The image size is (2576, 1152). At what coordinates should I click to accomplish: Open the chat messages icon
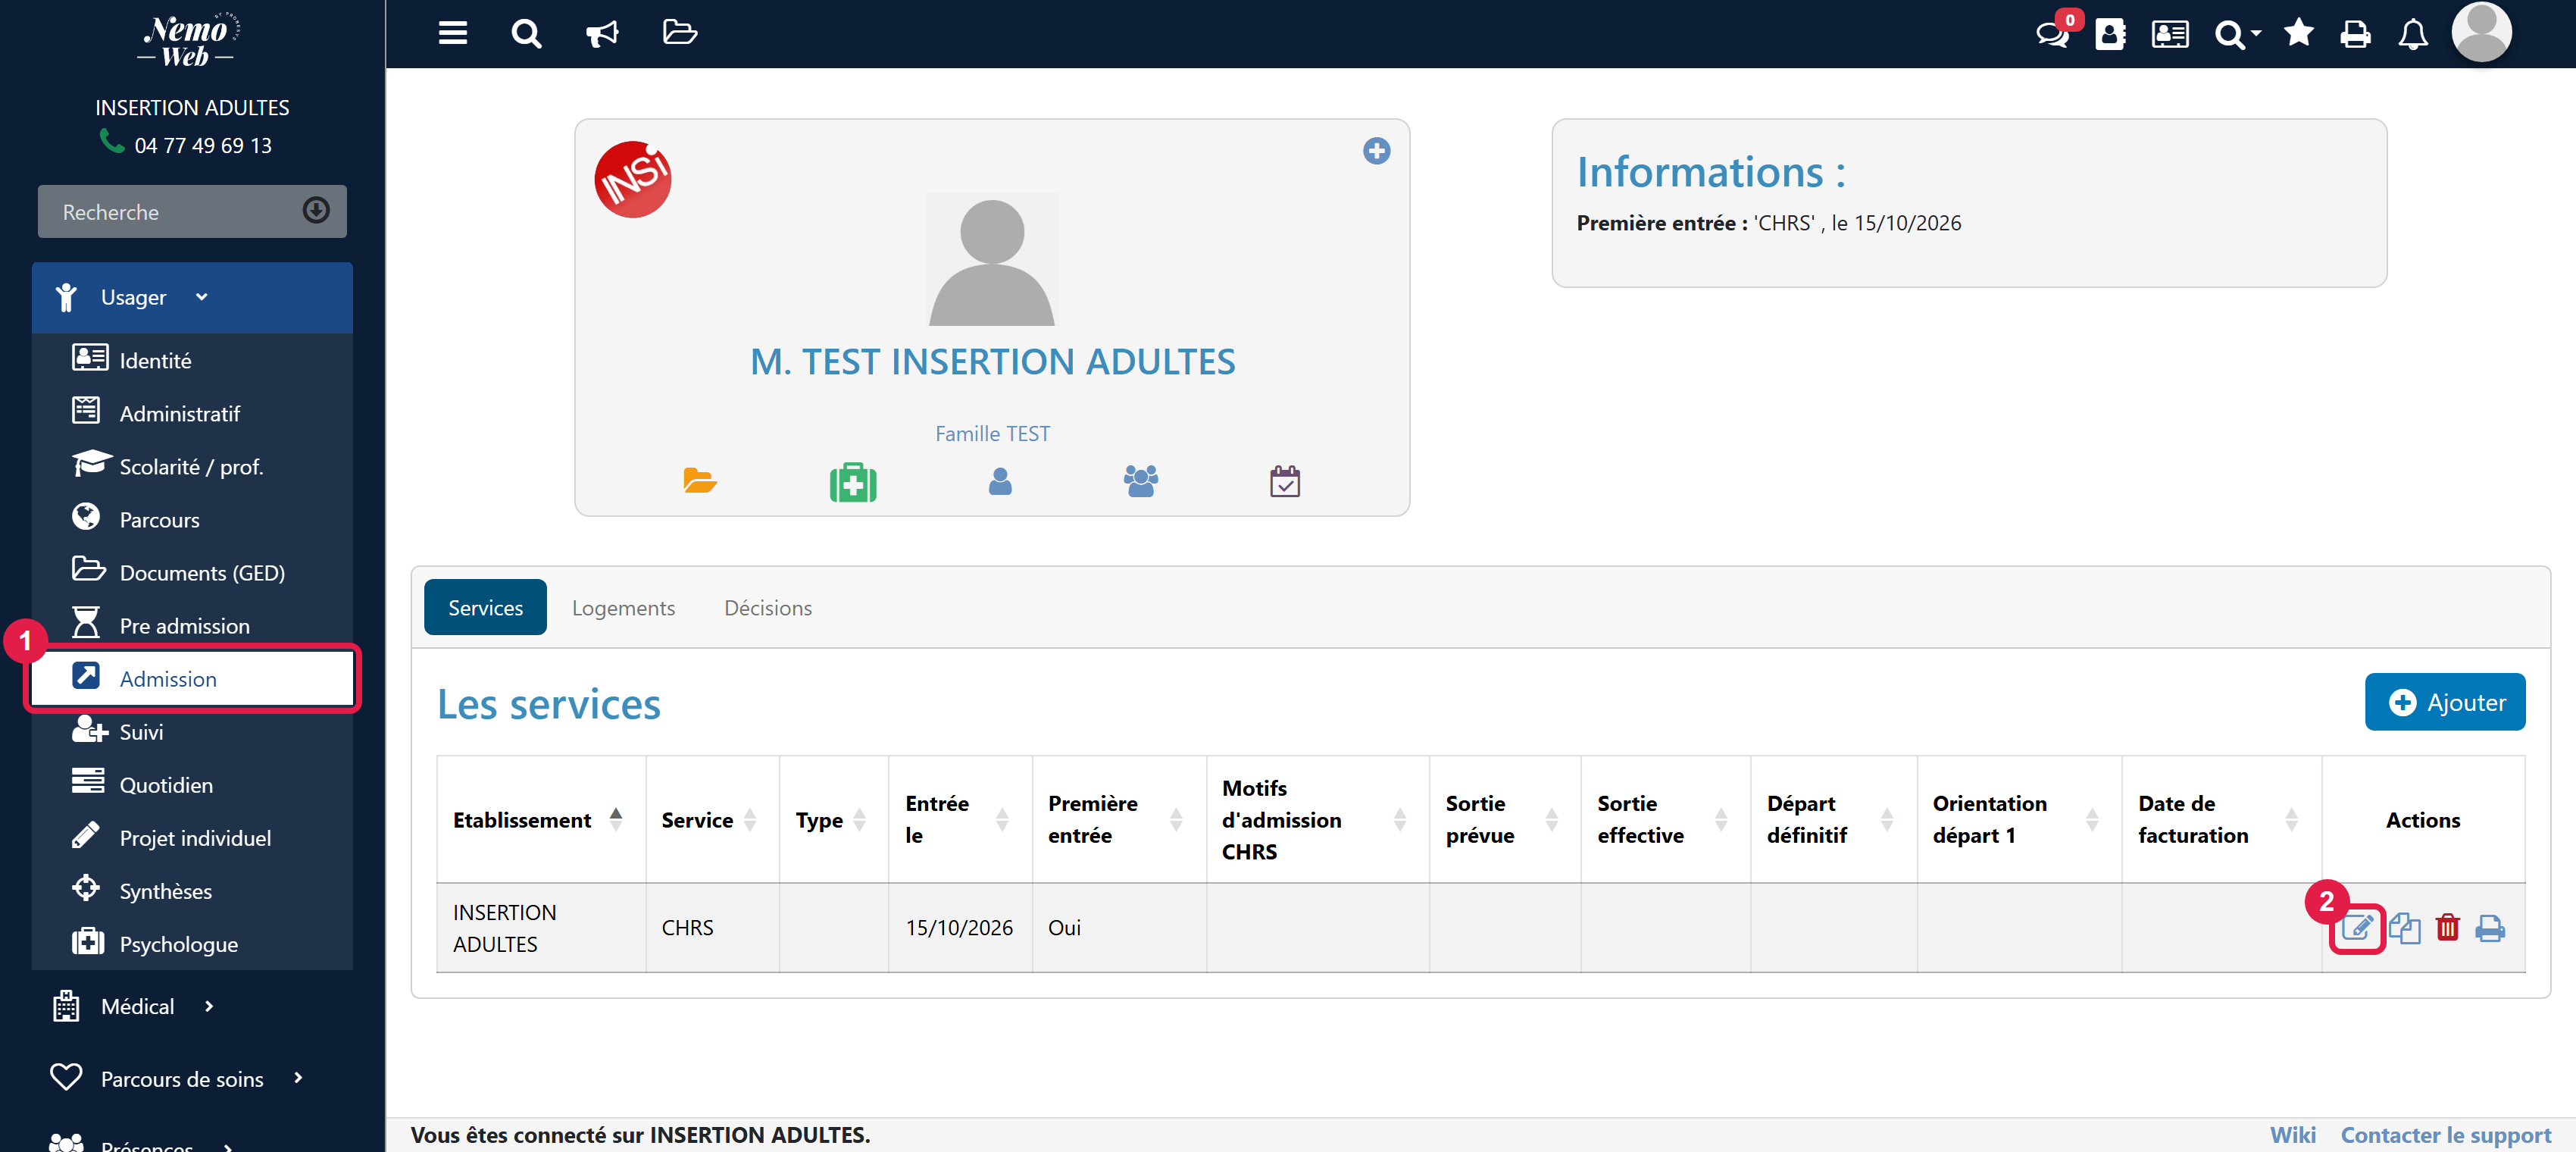point(2052,34)
